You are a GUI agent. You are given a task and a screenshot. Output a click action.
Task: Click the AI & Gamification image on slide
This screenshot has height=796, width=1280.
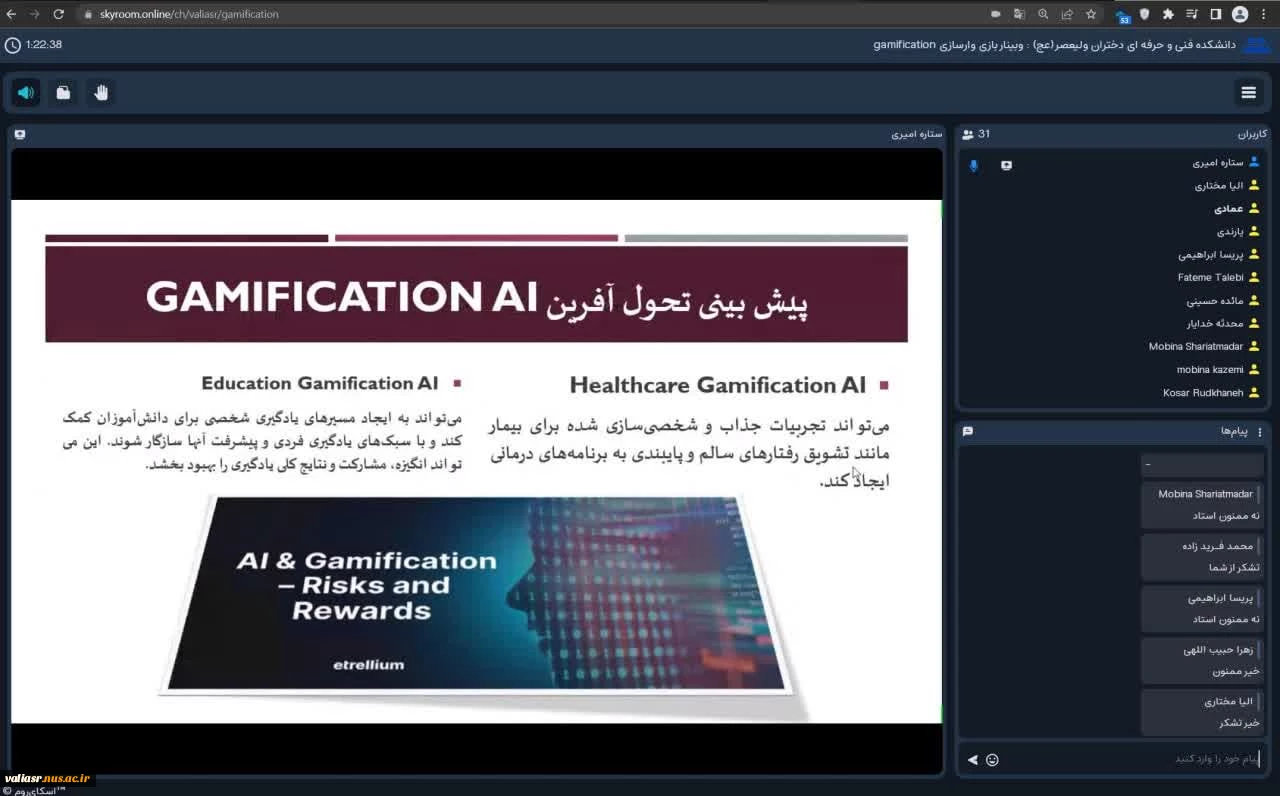(476, 596)
